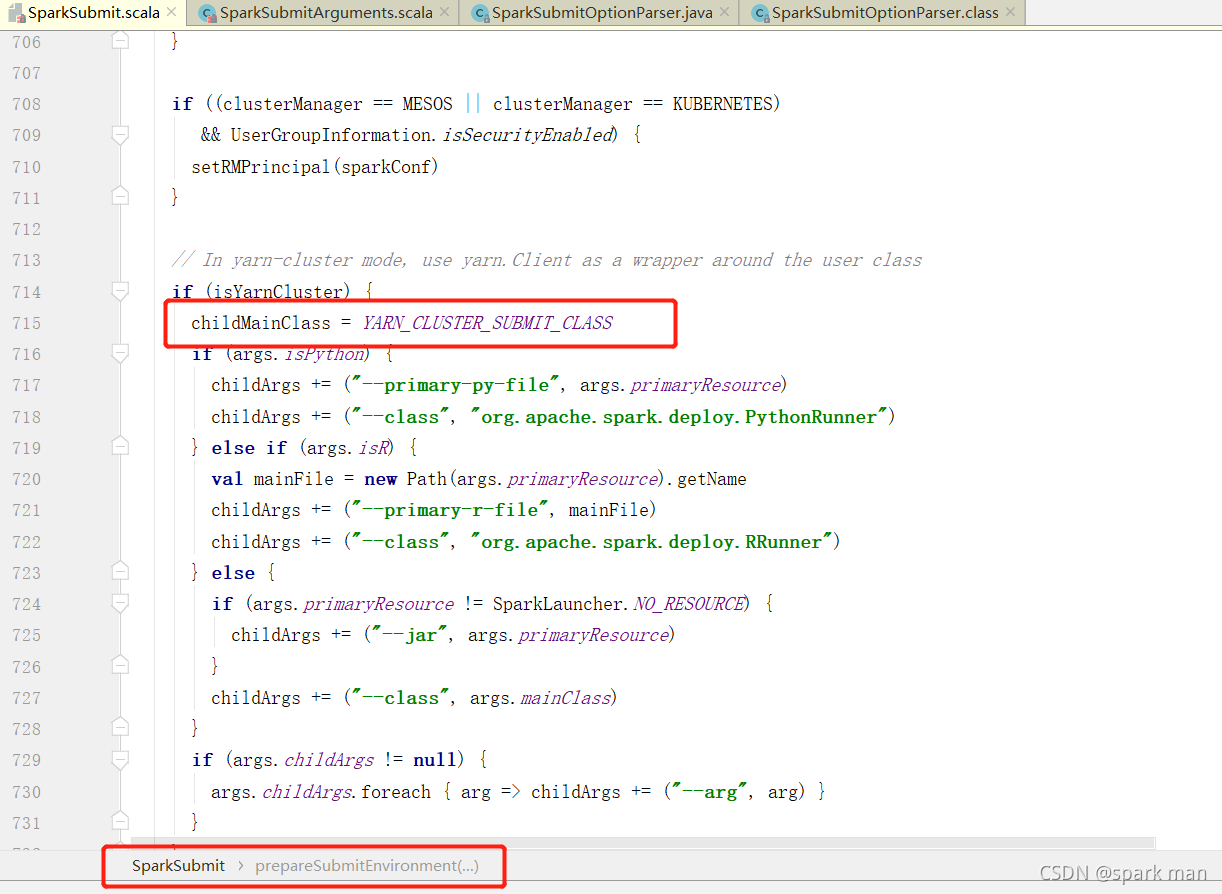Click the fold end marker at line 731

[x=120, y=822]
